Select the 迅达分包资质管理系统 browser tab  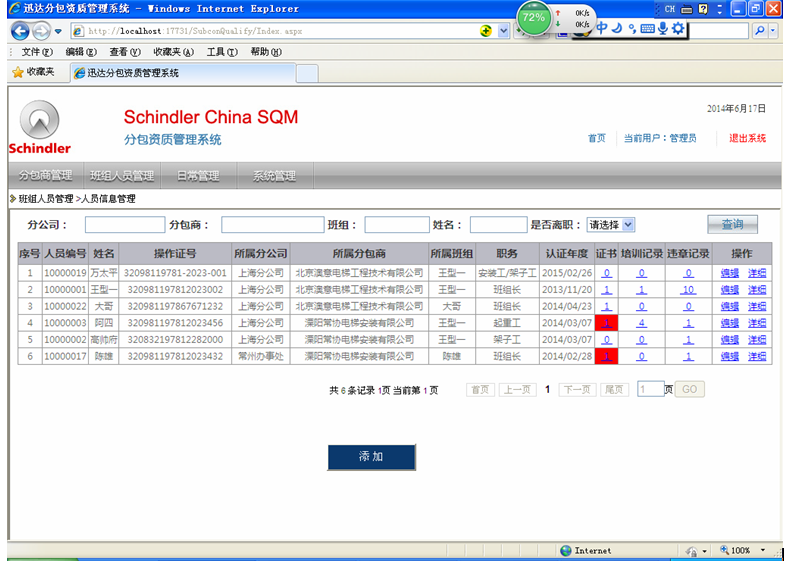click(x=183, y=73)
